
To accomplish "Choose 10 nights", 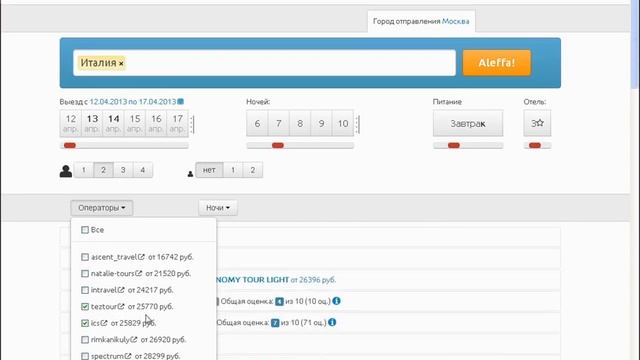I will [x=343, y=123].
